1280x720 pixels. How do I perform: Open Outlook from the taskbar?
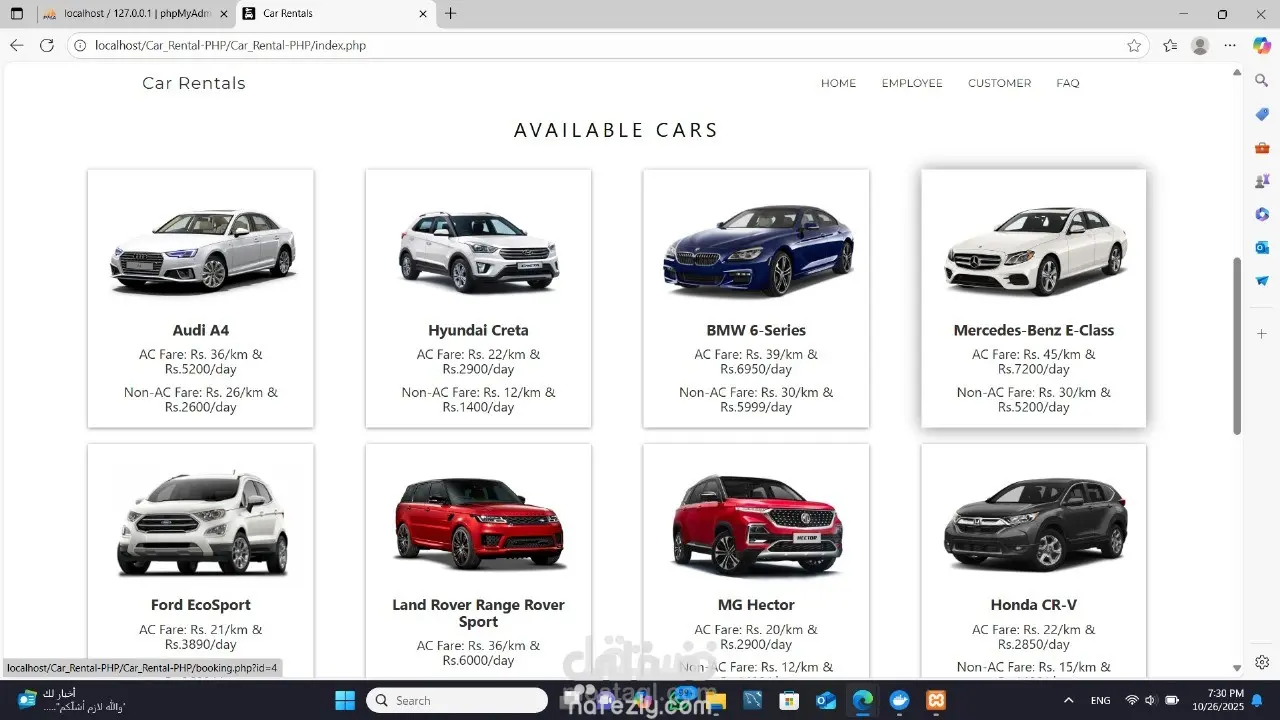pyautogui.click(x=826, y=700)
